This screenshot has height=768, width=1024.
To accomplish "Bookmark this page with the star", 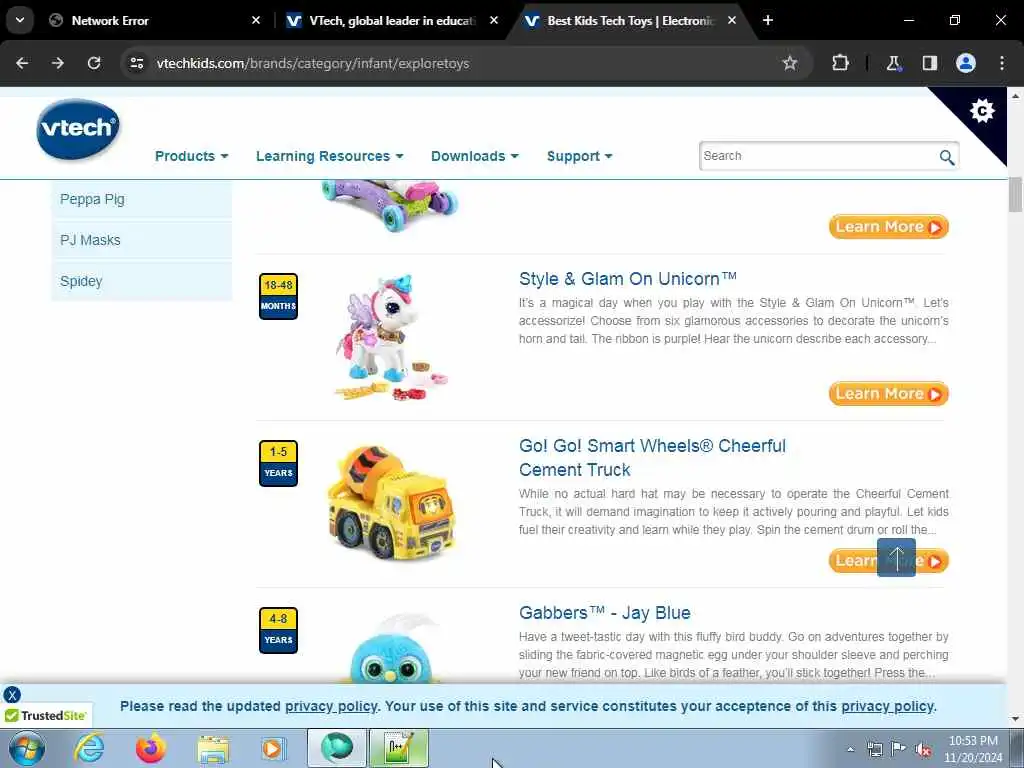I will 790,63.
